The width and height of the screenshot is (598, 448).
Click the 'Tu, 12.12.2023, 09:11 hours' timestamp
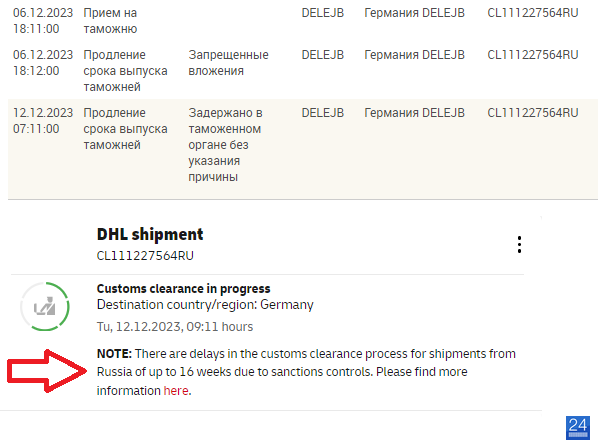coord(175,327)
